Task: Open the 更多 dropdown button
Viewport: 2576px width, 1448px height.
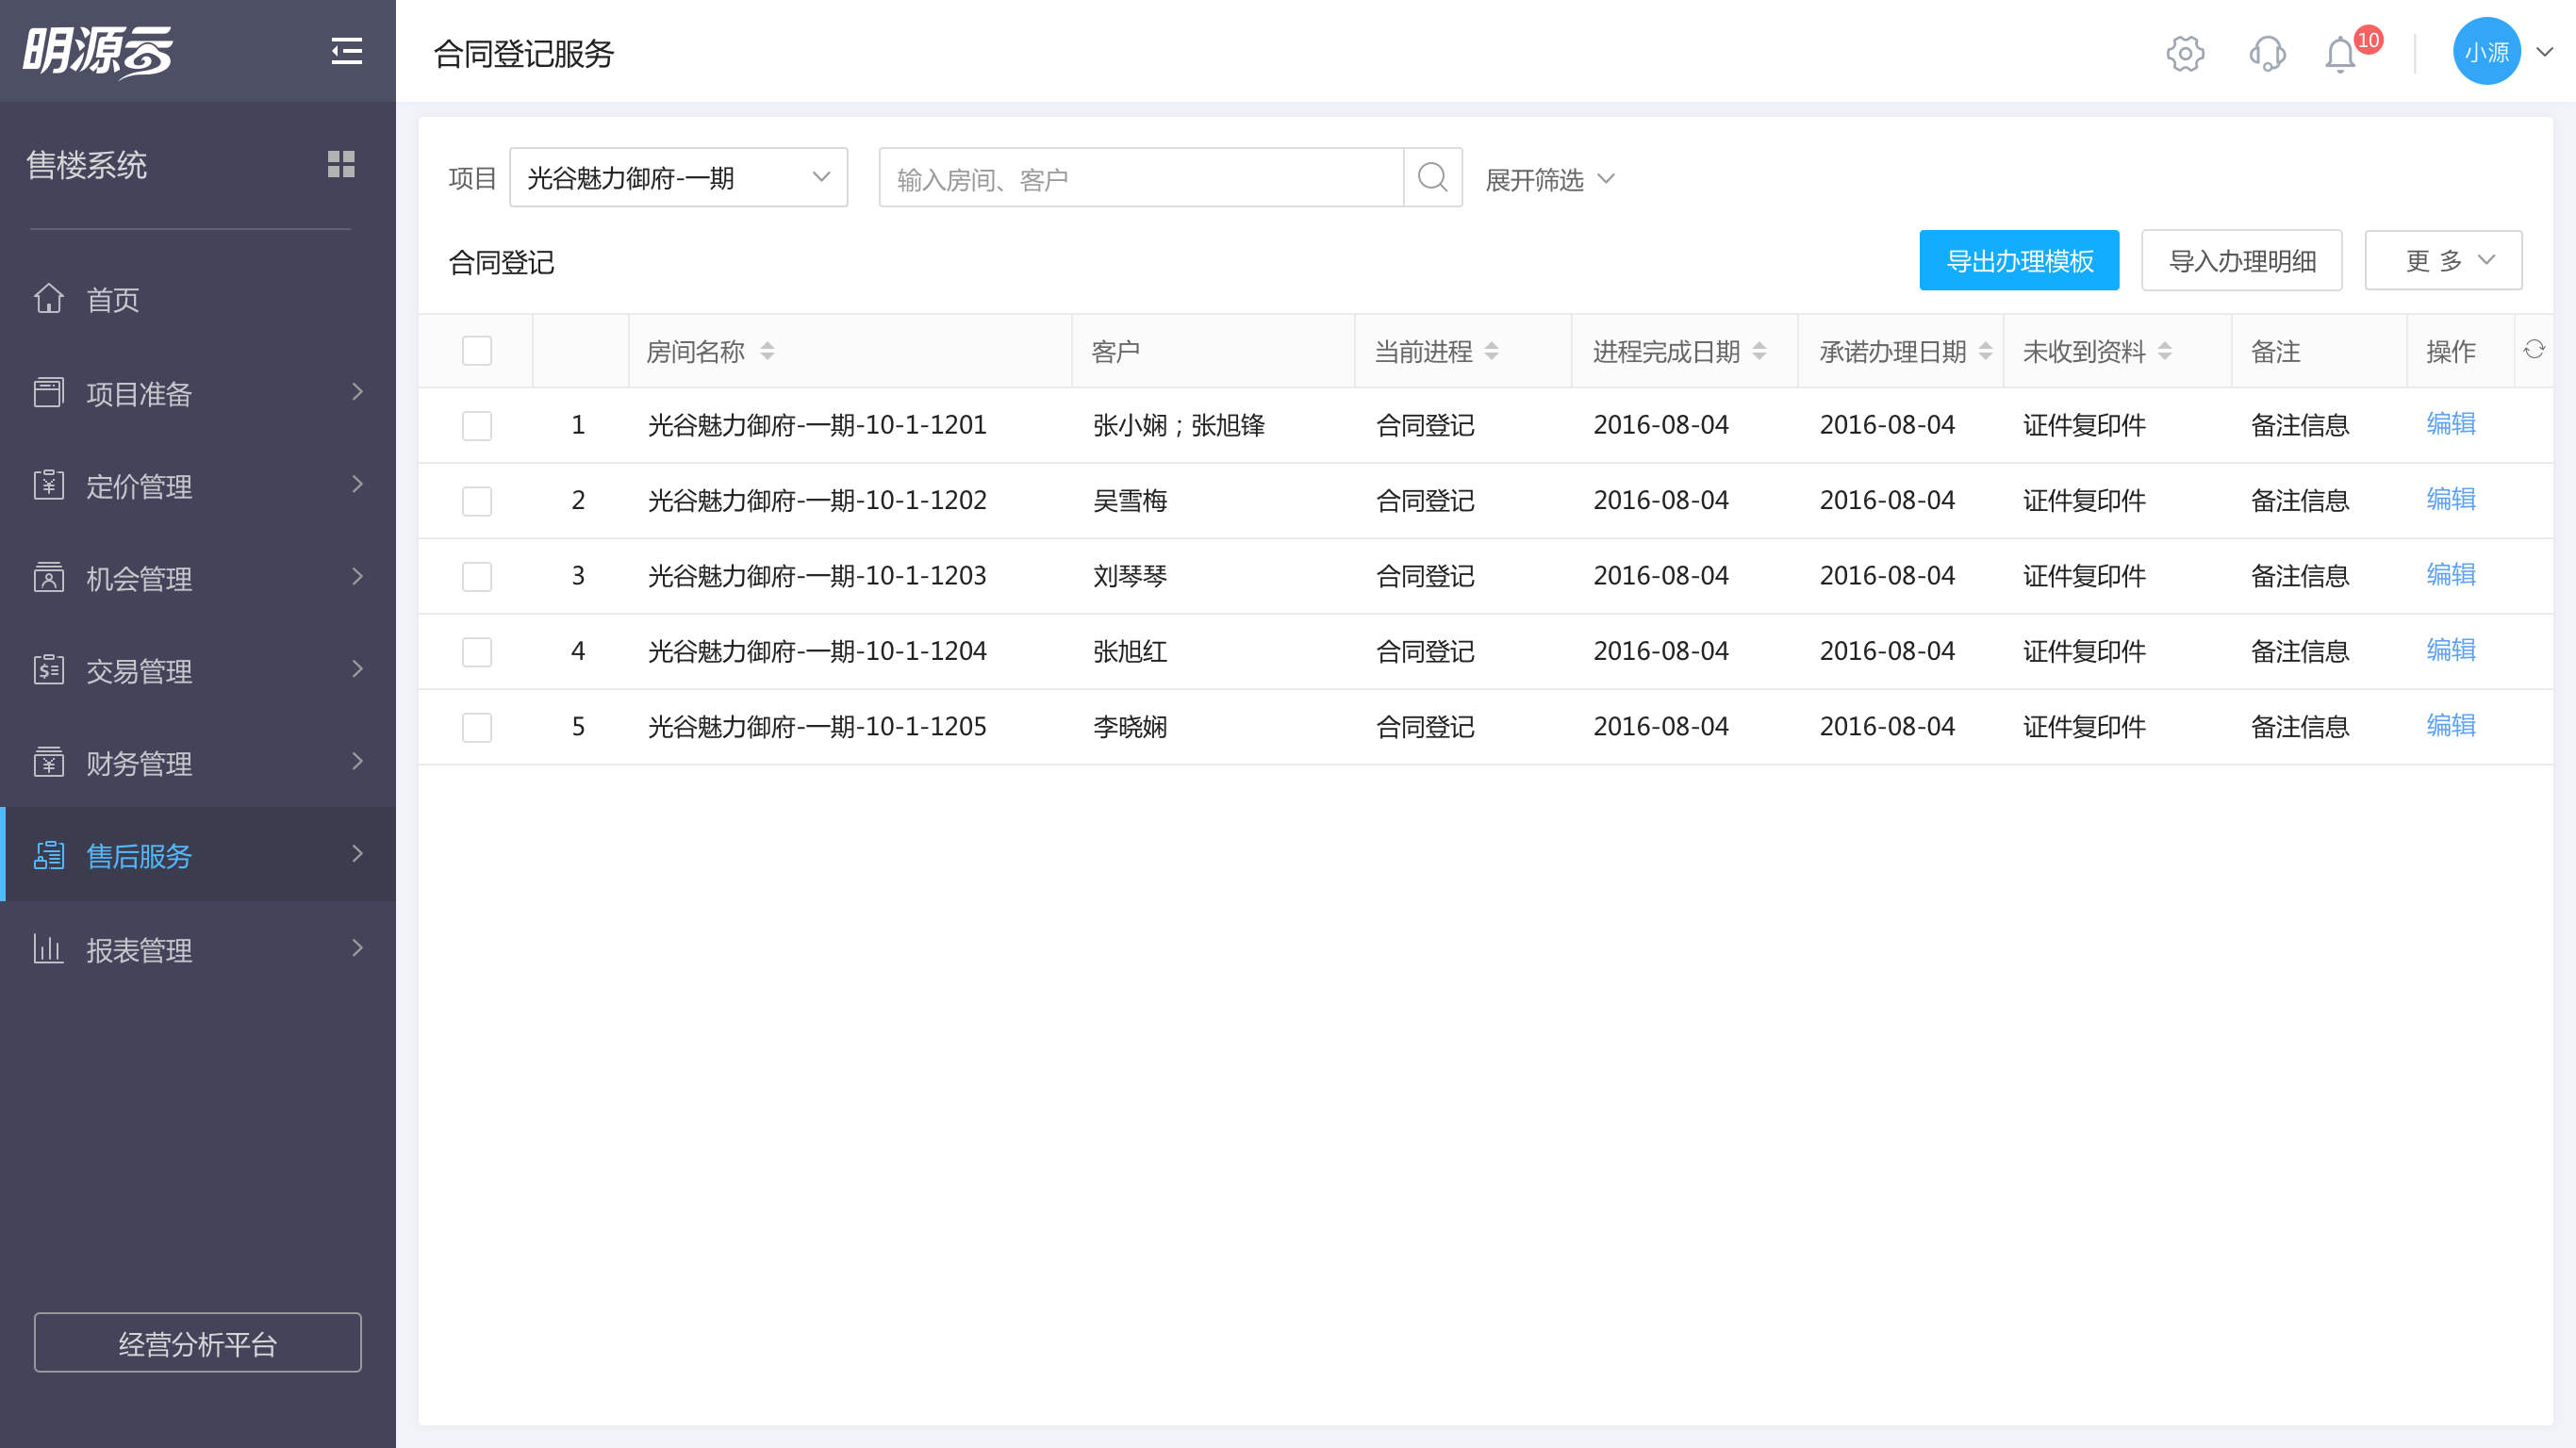Action: tap(2443, 260)
